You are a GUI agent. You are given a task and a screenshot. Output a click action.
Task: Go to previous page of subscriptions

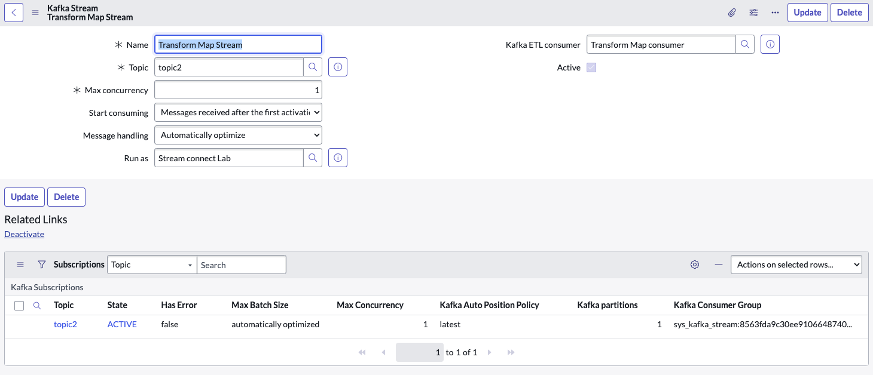(x=383, y=352)
